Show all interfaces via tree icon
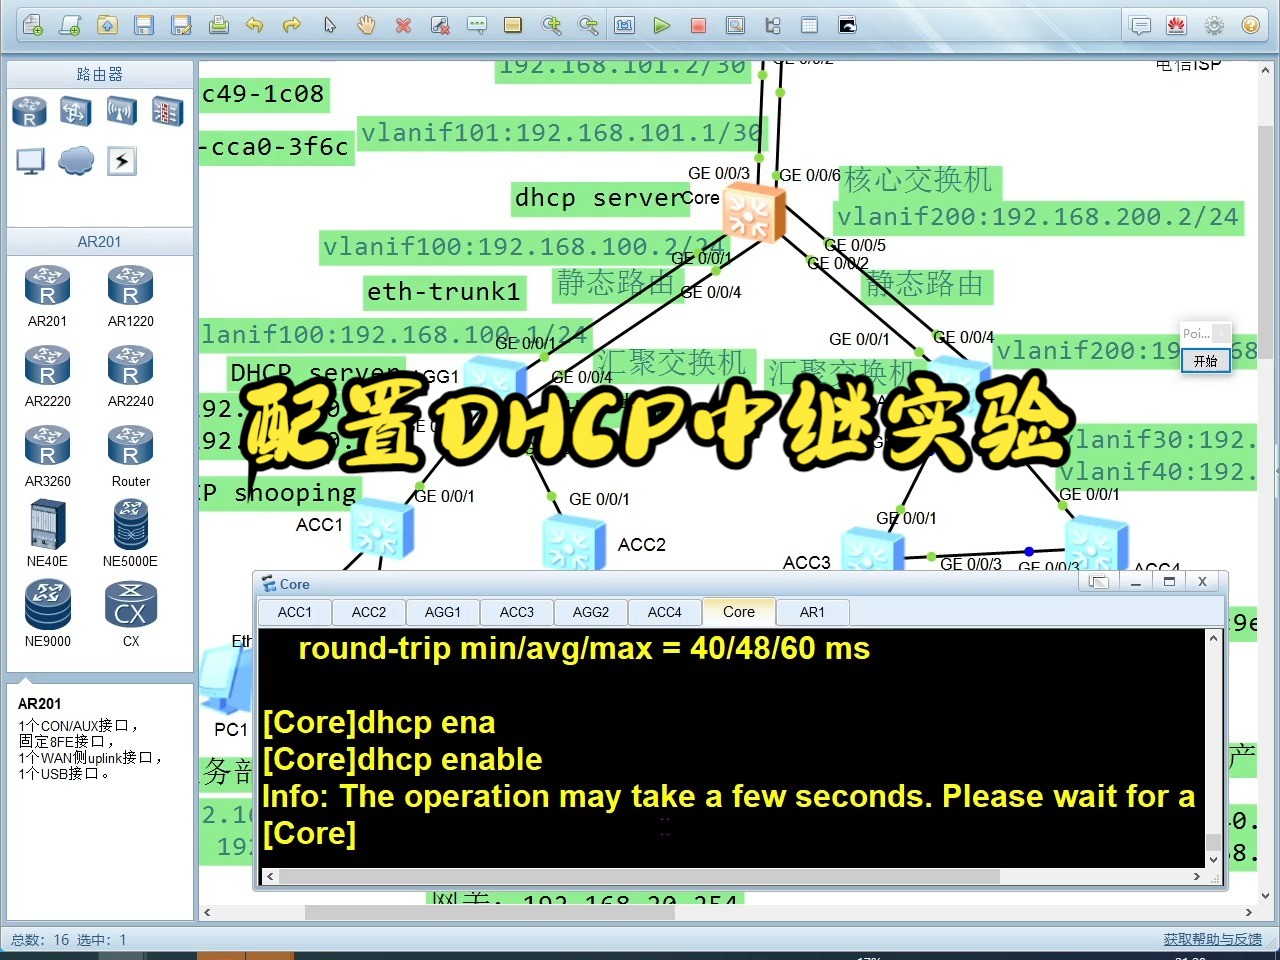1280x960 pixels. (x=773, y=25)
